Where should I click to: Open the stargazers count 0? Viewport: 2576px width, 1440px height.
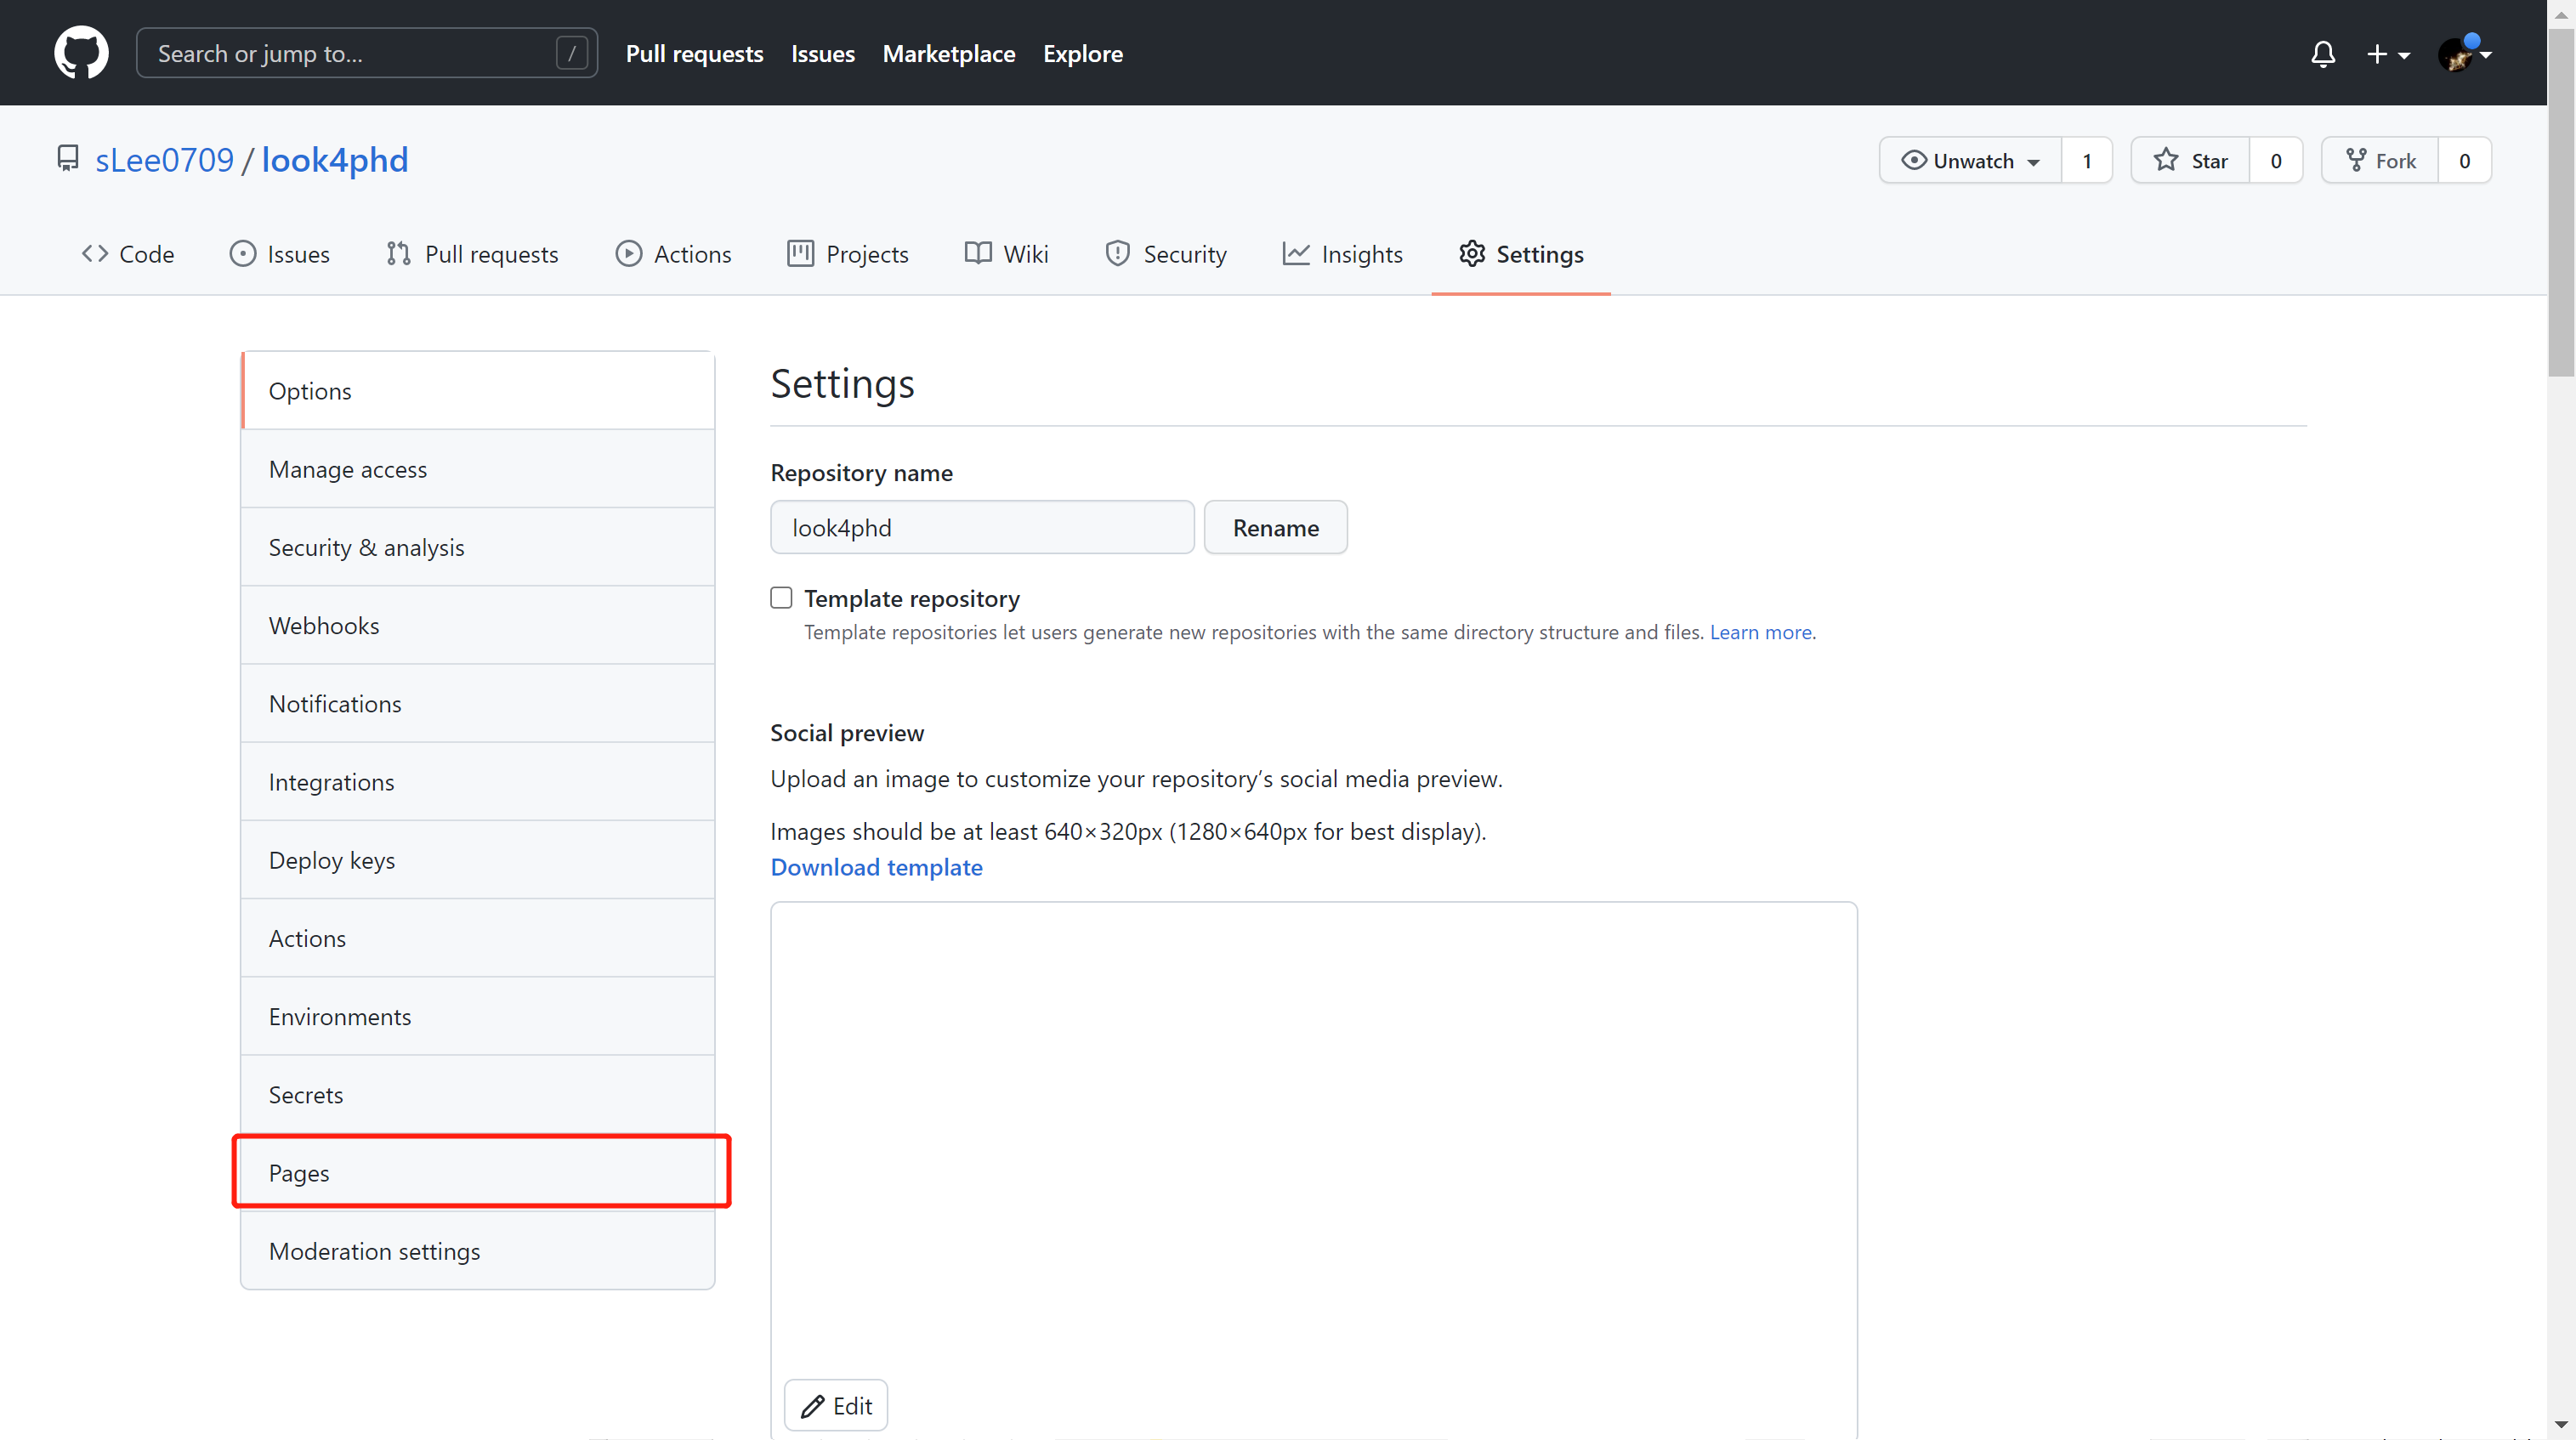point(2276,160)
